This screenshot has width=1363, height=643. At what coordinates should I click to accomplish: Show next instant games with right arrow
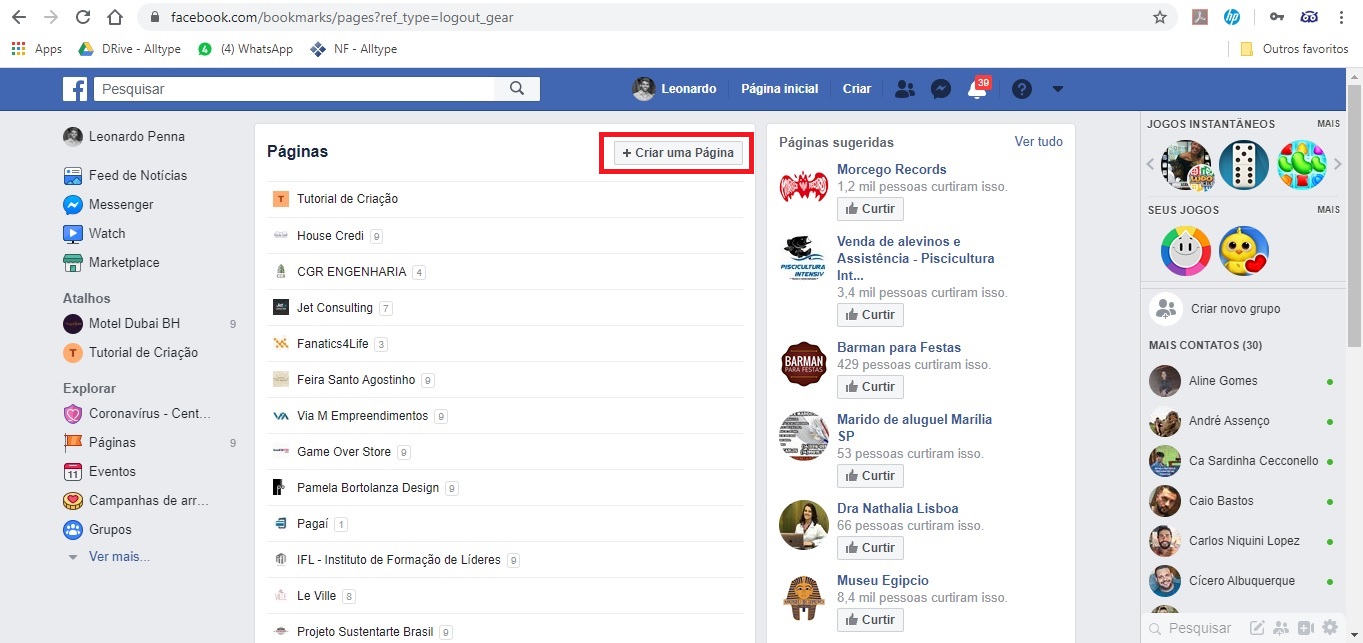pyautogui.click(x=1338, y=164)
